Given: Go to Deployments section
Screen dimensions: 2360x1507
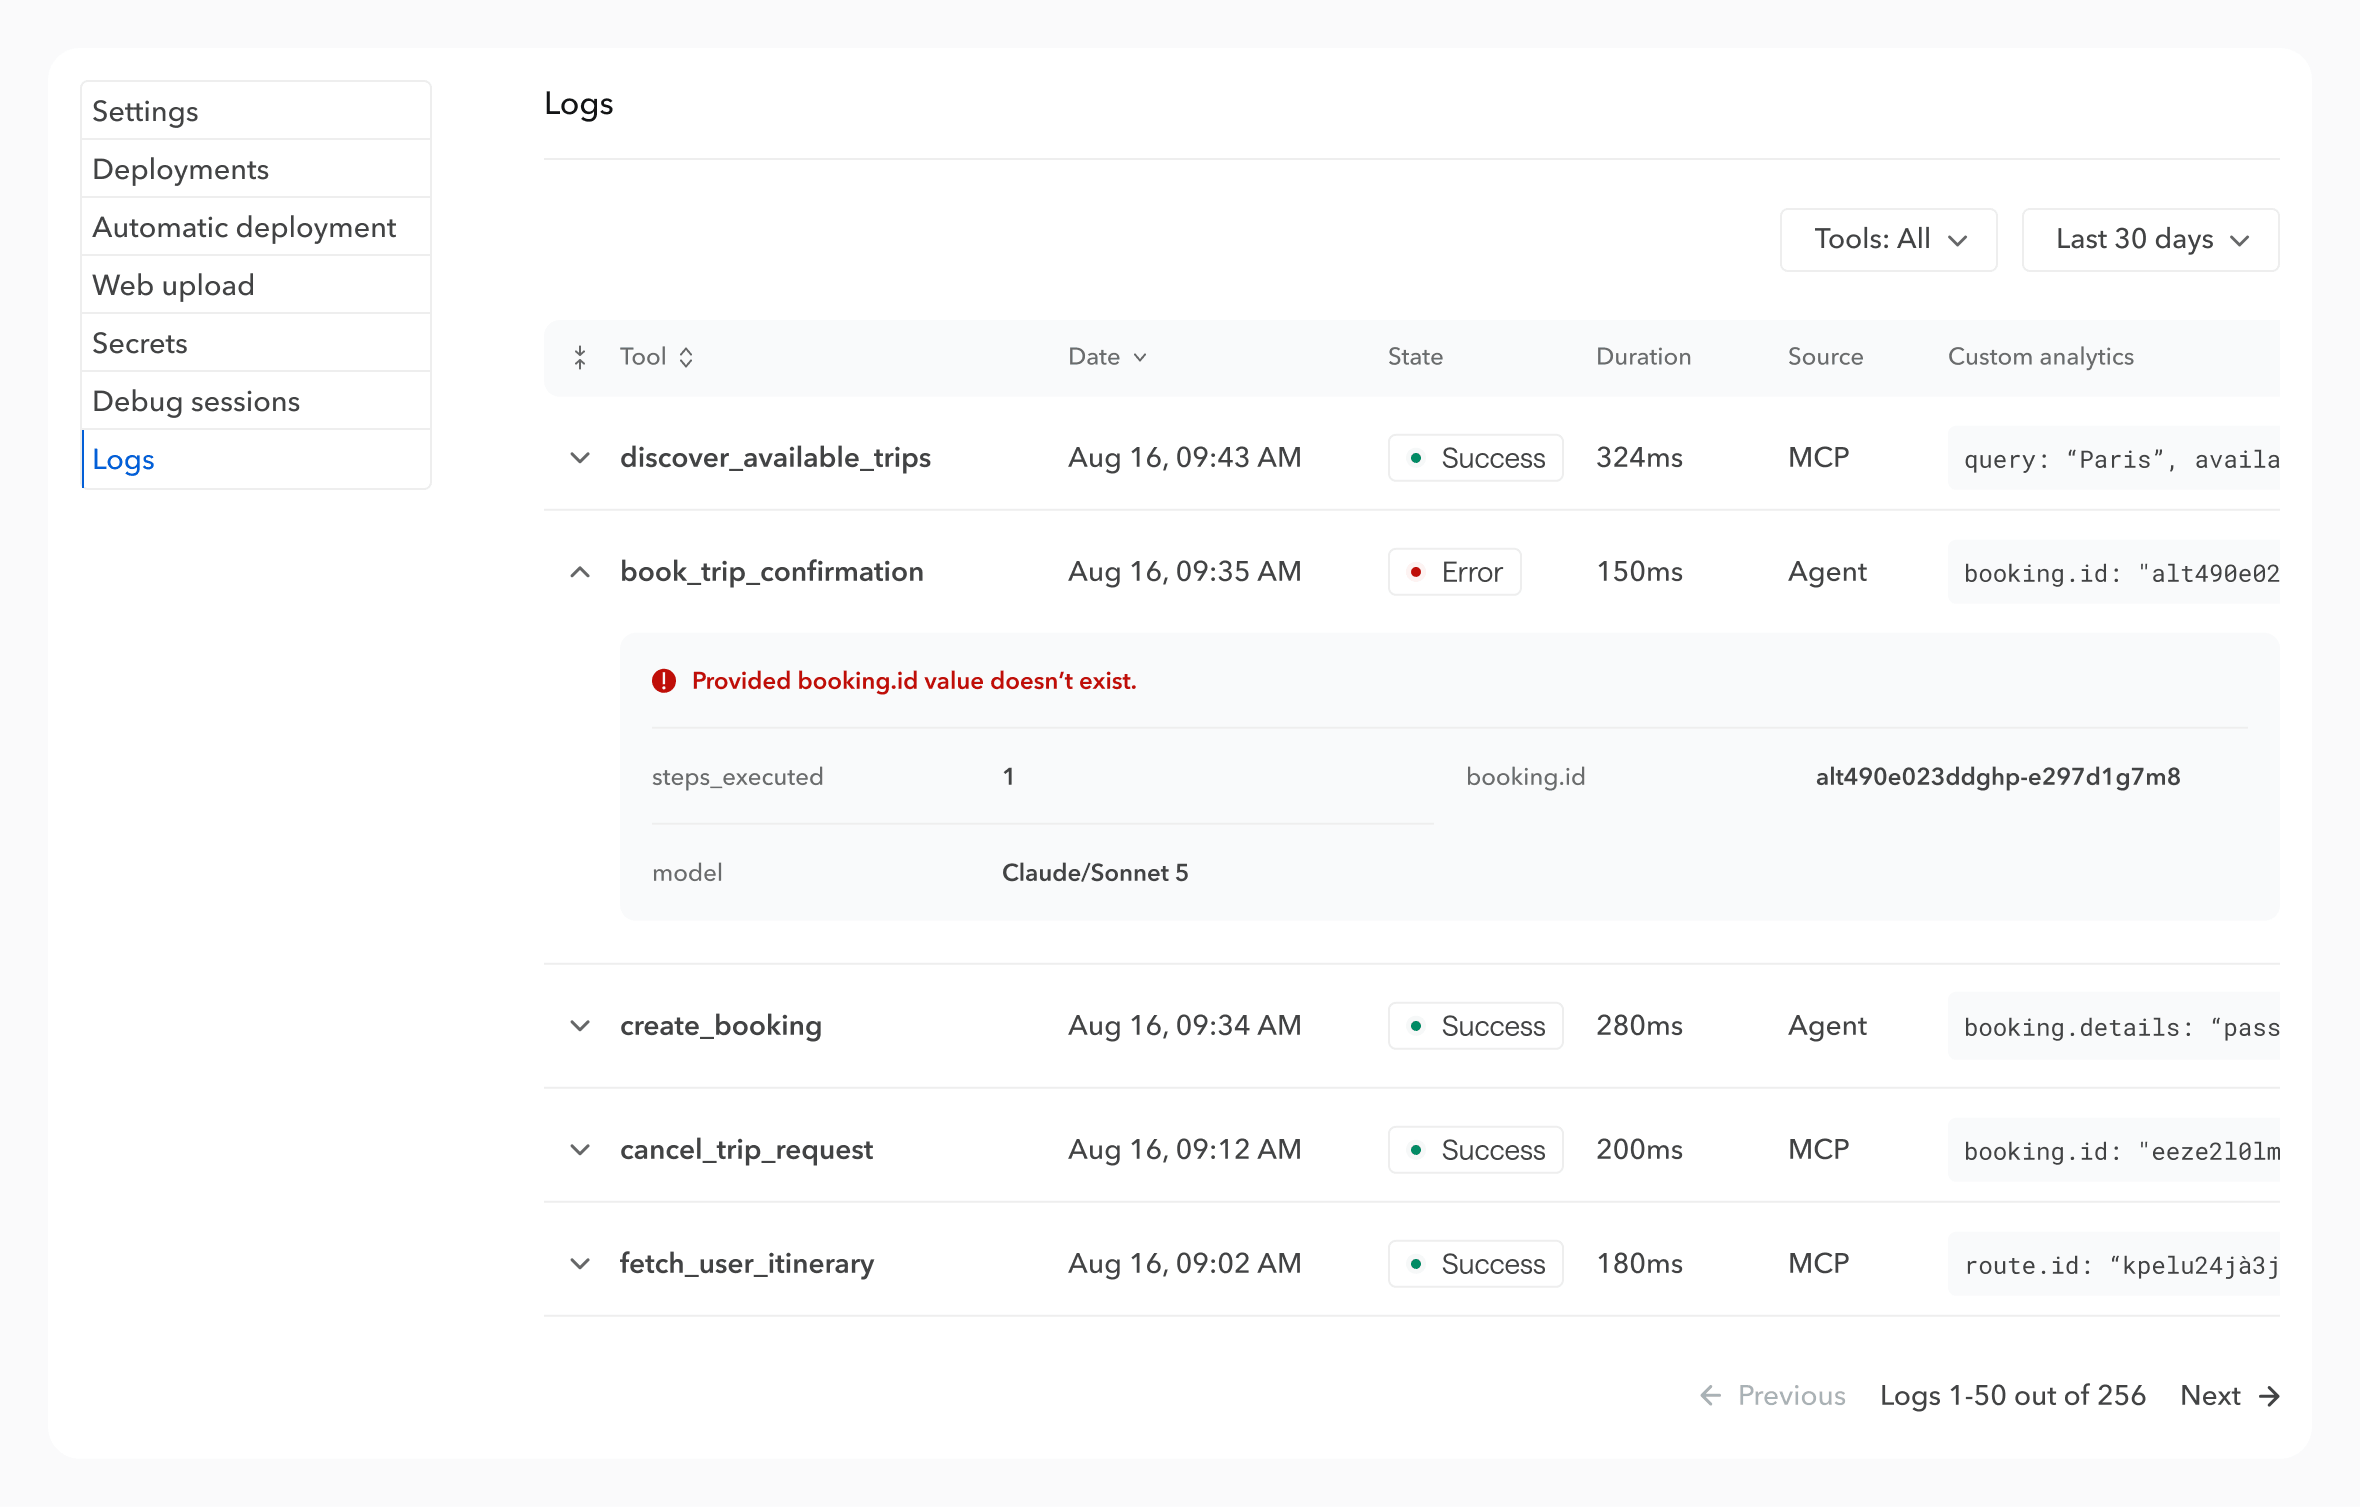Looking at the screenshot, I should point(256,169).
